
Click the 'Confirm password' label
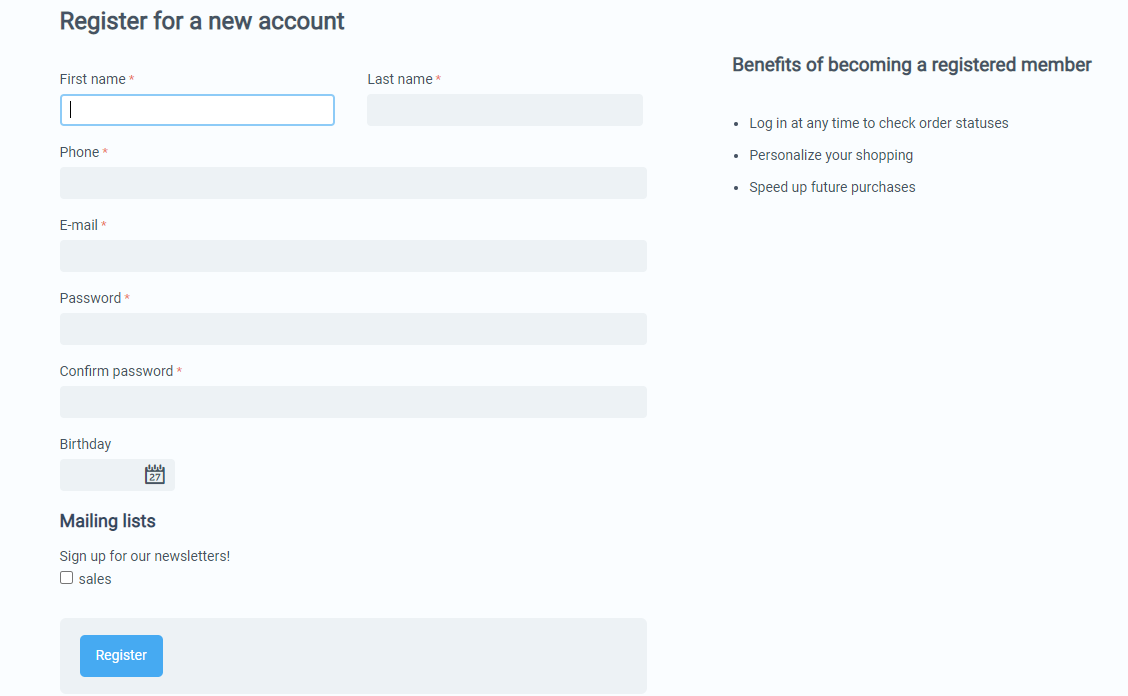(x=117, y=371)
